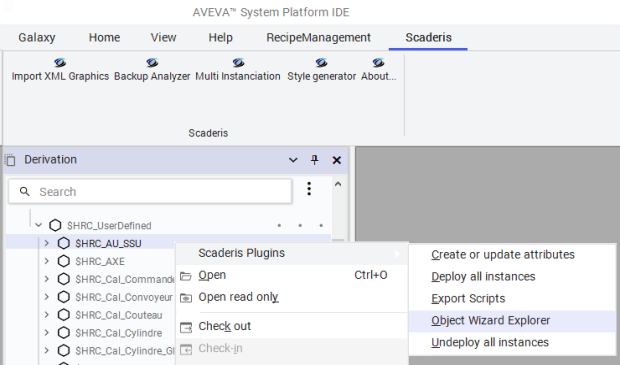The width and height of the screenshot is (620, 365).
Task: Collapse the $HRC_UserDefined tree node
Action: coord(39,225)
